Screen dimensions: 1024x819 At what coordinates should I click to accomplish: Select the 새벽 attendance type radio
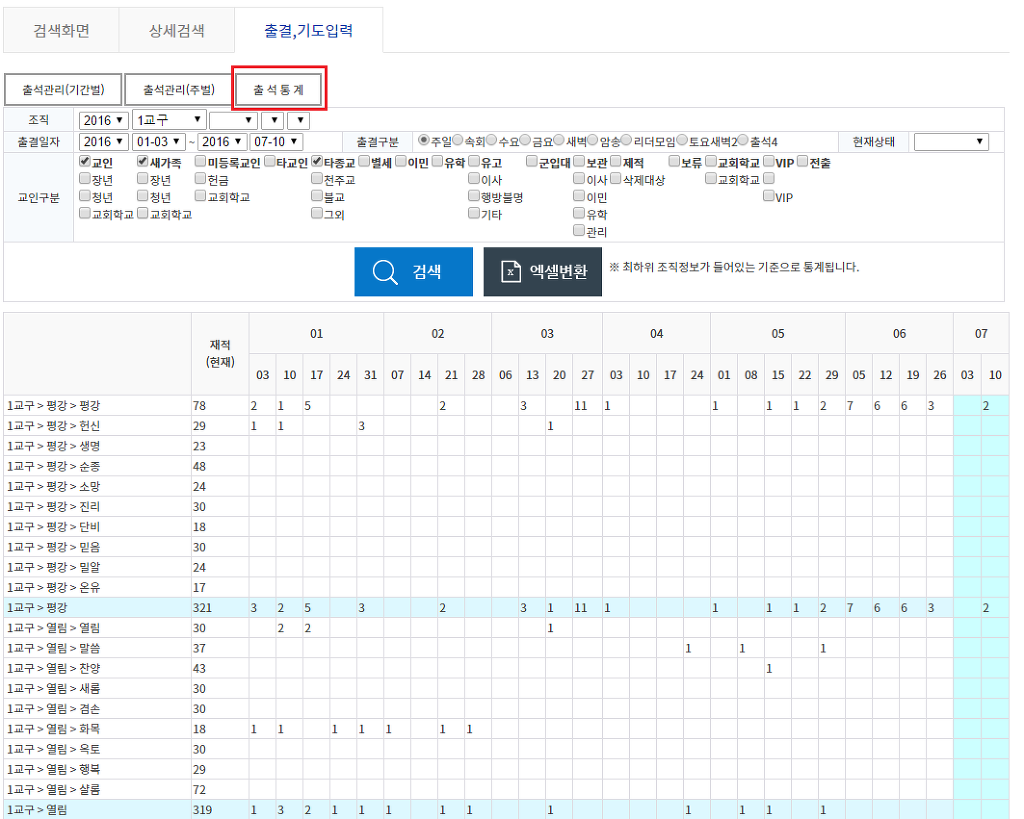point(559,141)
